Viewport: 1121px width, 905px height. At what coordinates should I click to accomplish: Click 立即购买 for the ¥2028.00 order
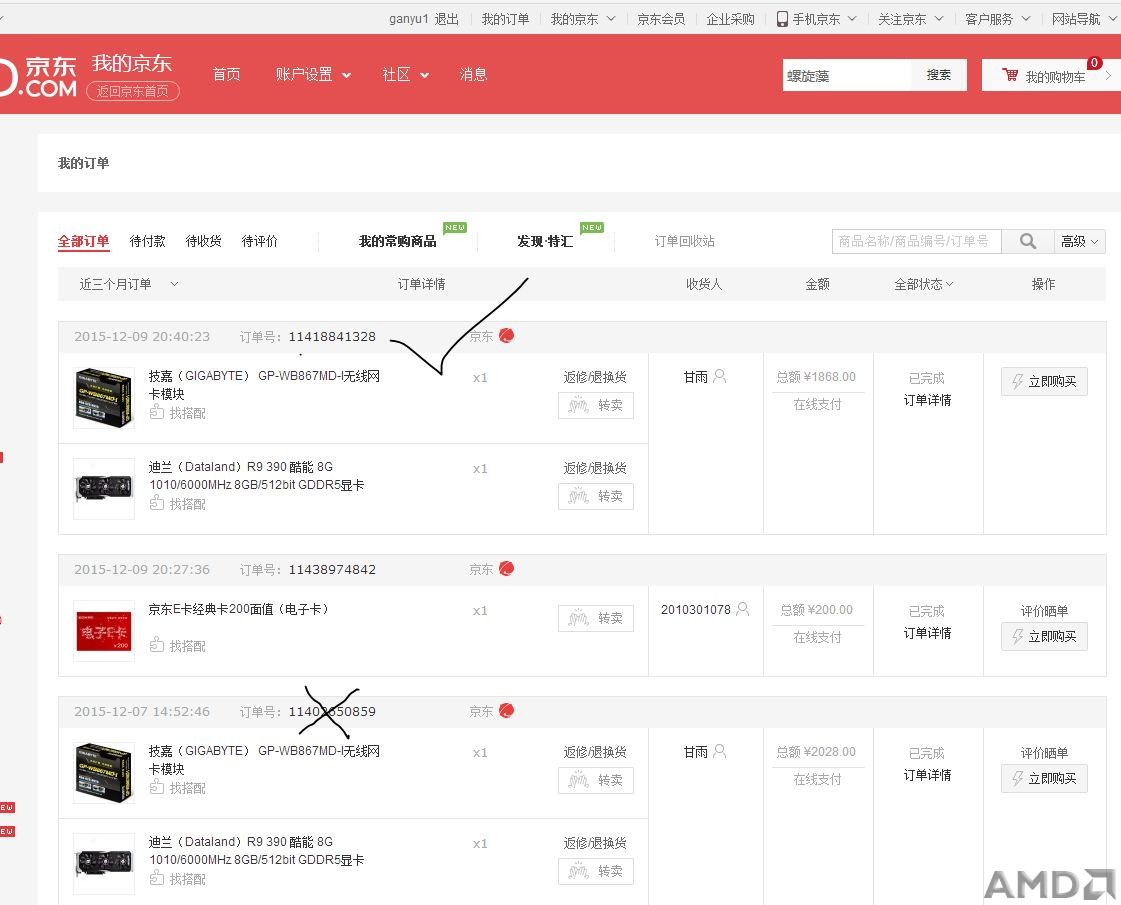click(x=1044, y=778)
